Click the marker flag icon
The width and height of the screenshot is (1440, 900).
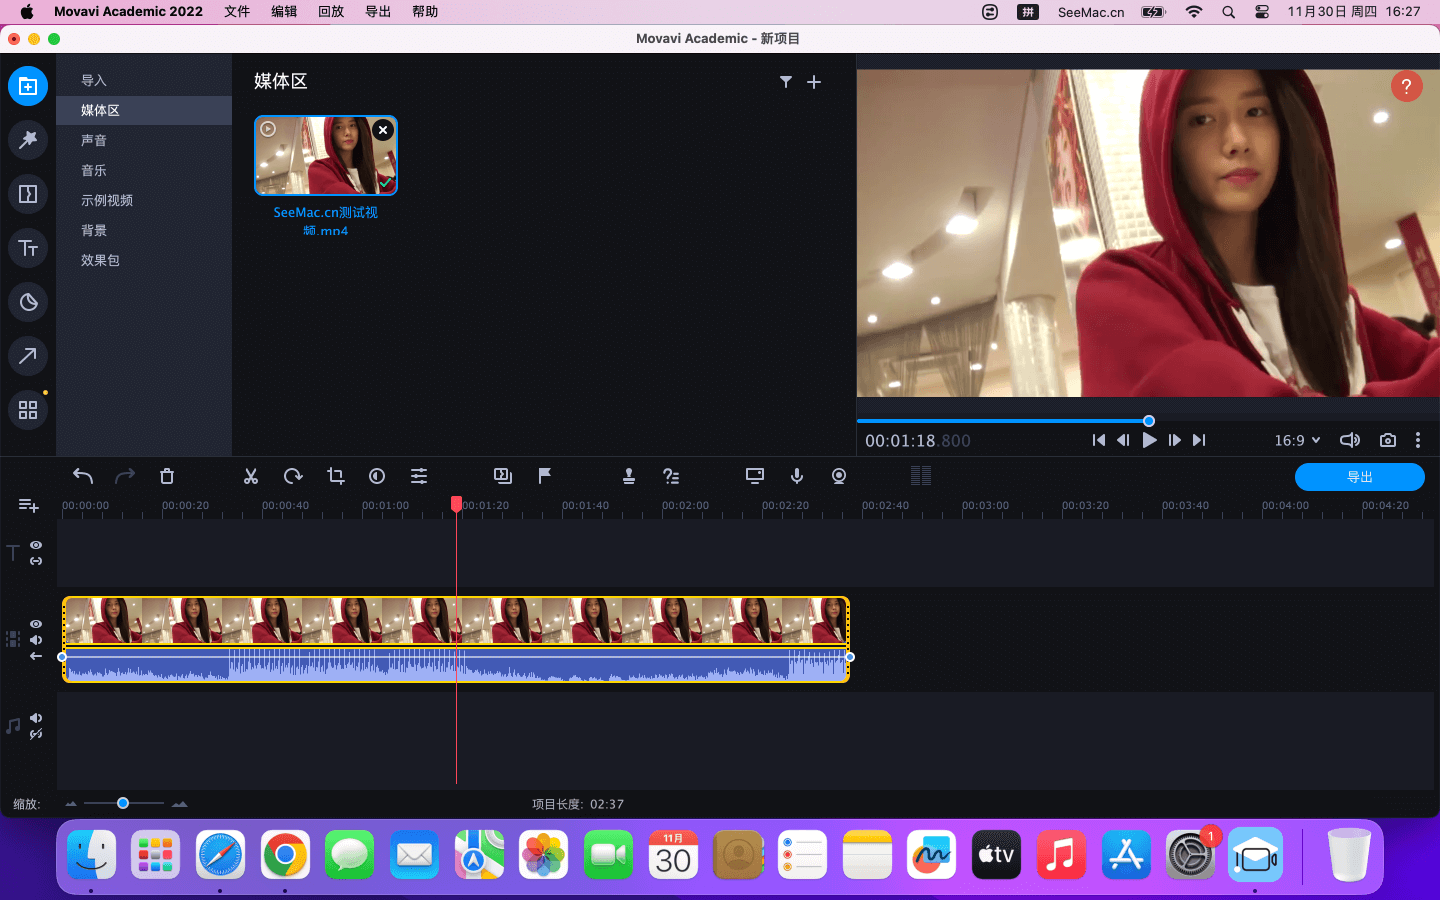coord(545,476)
